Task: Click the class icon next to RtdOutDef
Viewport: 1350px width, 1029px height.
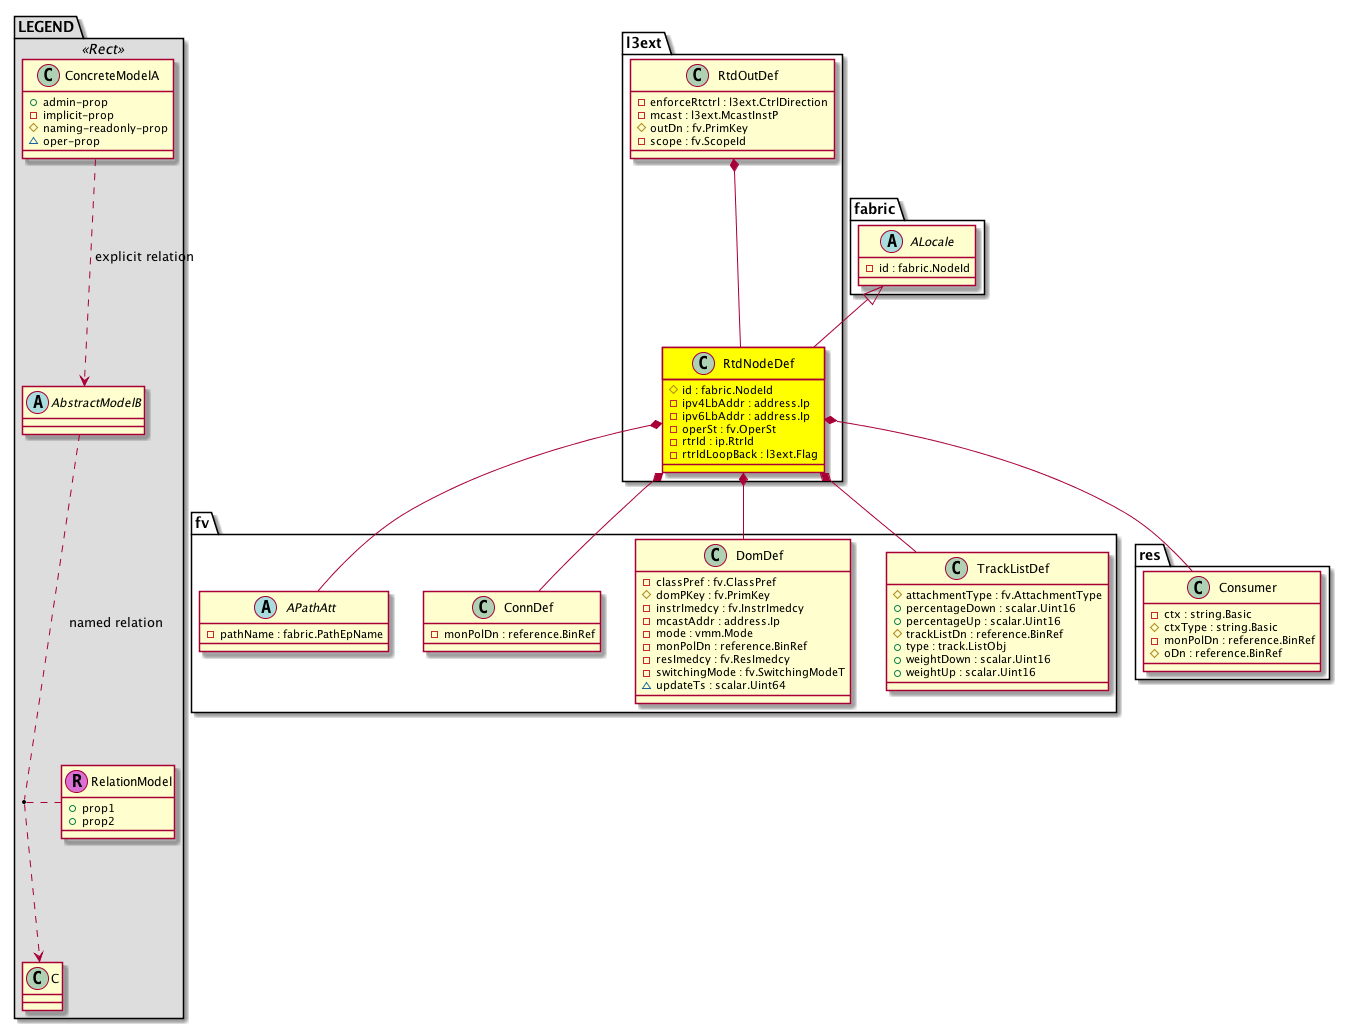Action: click(x=698, y=76)
